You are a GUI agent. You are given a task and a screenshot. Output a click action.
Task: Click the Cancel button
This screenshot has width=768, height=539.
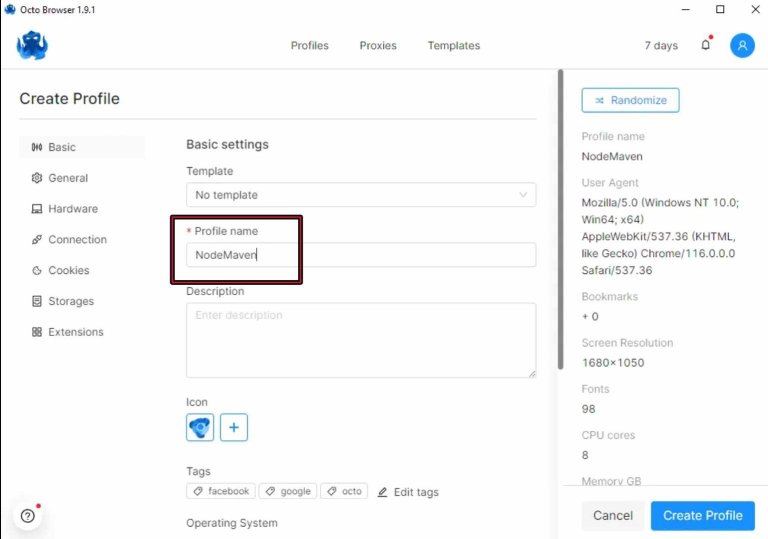point(612,515)
